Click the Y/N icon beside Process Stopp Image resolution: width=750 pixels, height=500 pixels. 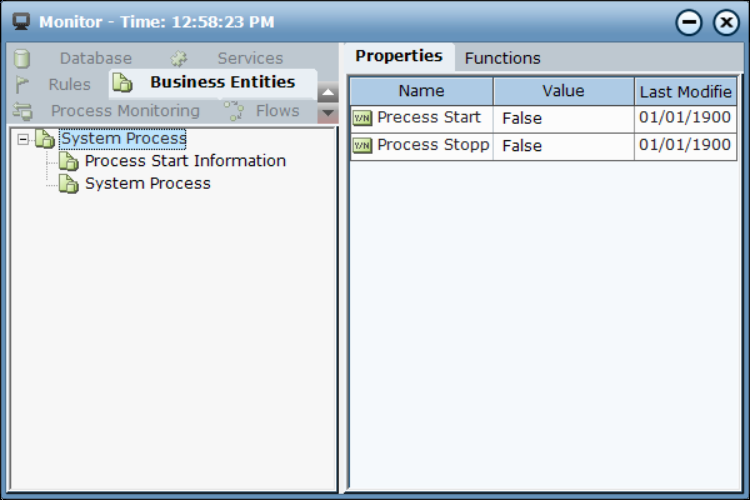362,145
